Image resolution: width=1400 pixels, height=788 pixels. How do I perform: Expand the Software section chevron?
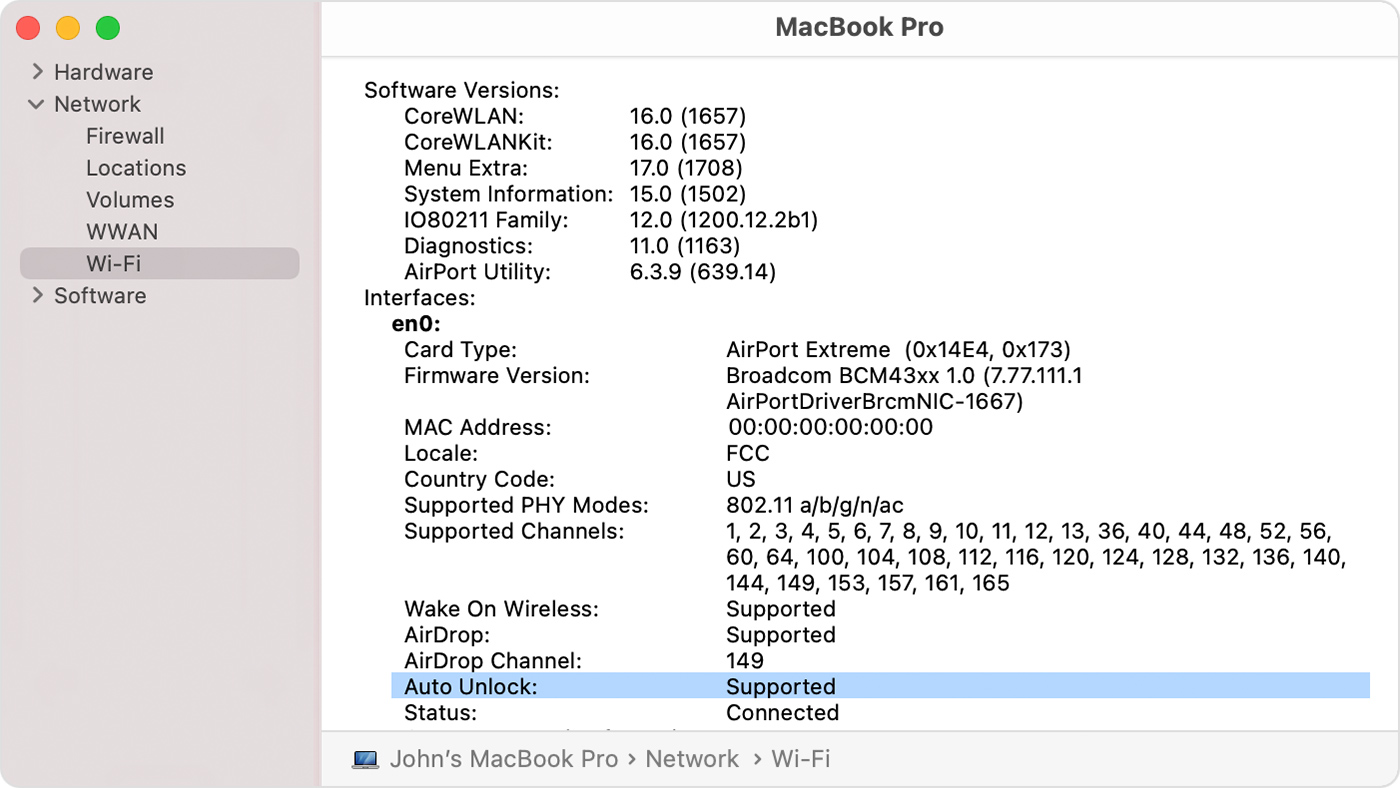37,296
